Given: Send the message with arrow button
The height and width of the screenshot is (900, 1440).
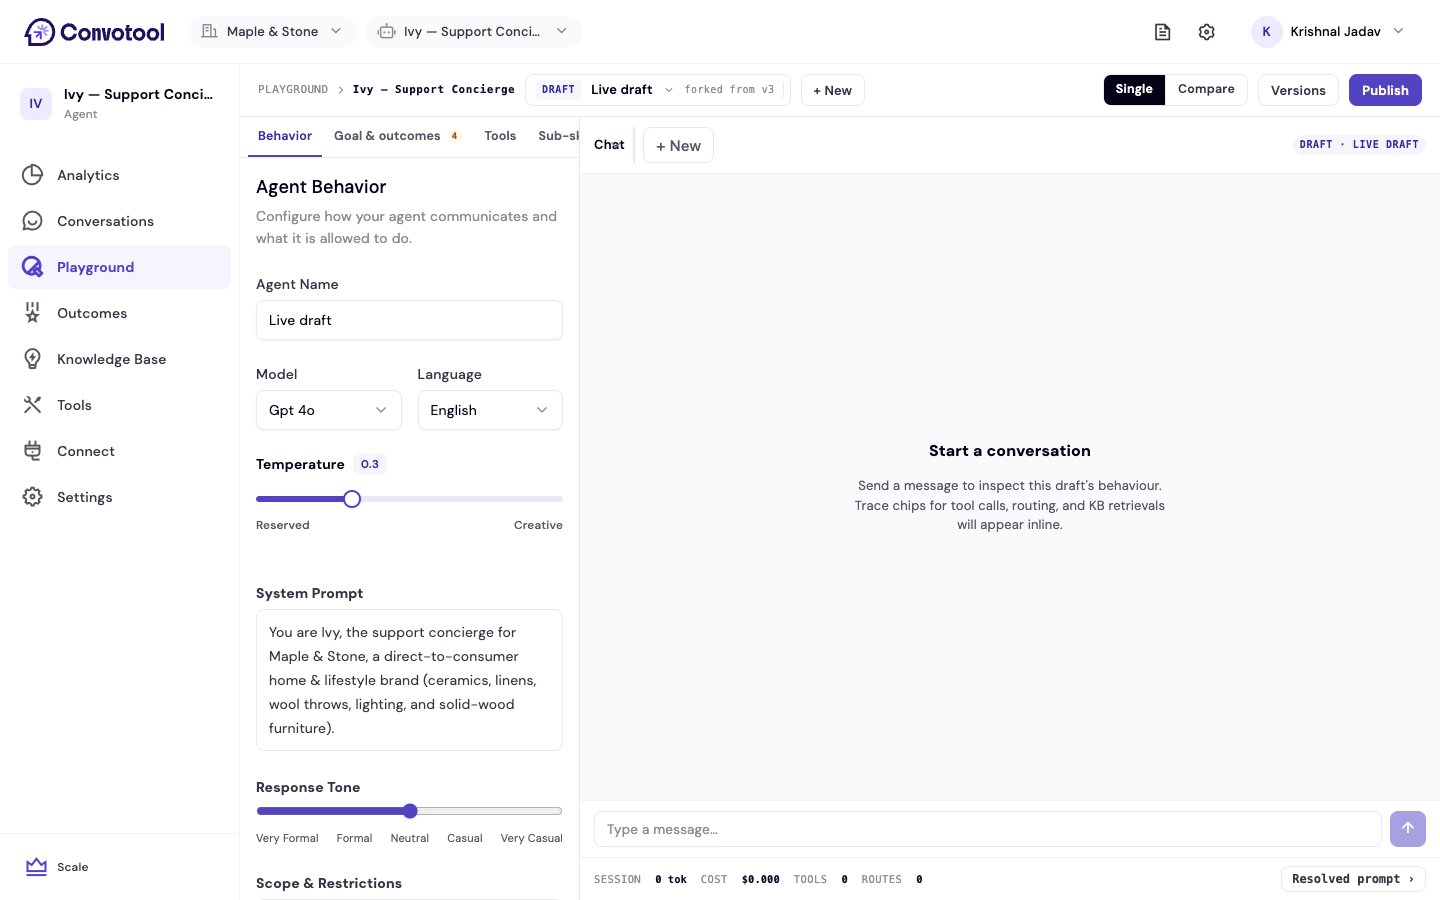Looking at the screenshot, I should 1408,829.
